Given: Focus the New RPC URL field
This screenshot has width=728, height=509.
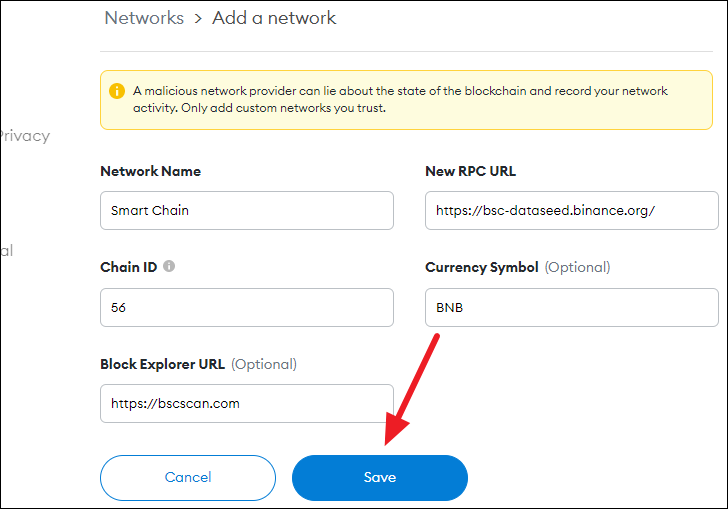Looking at the screenshot, I should coord(572,210).
